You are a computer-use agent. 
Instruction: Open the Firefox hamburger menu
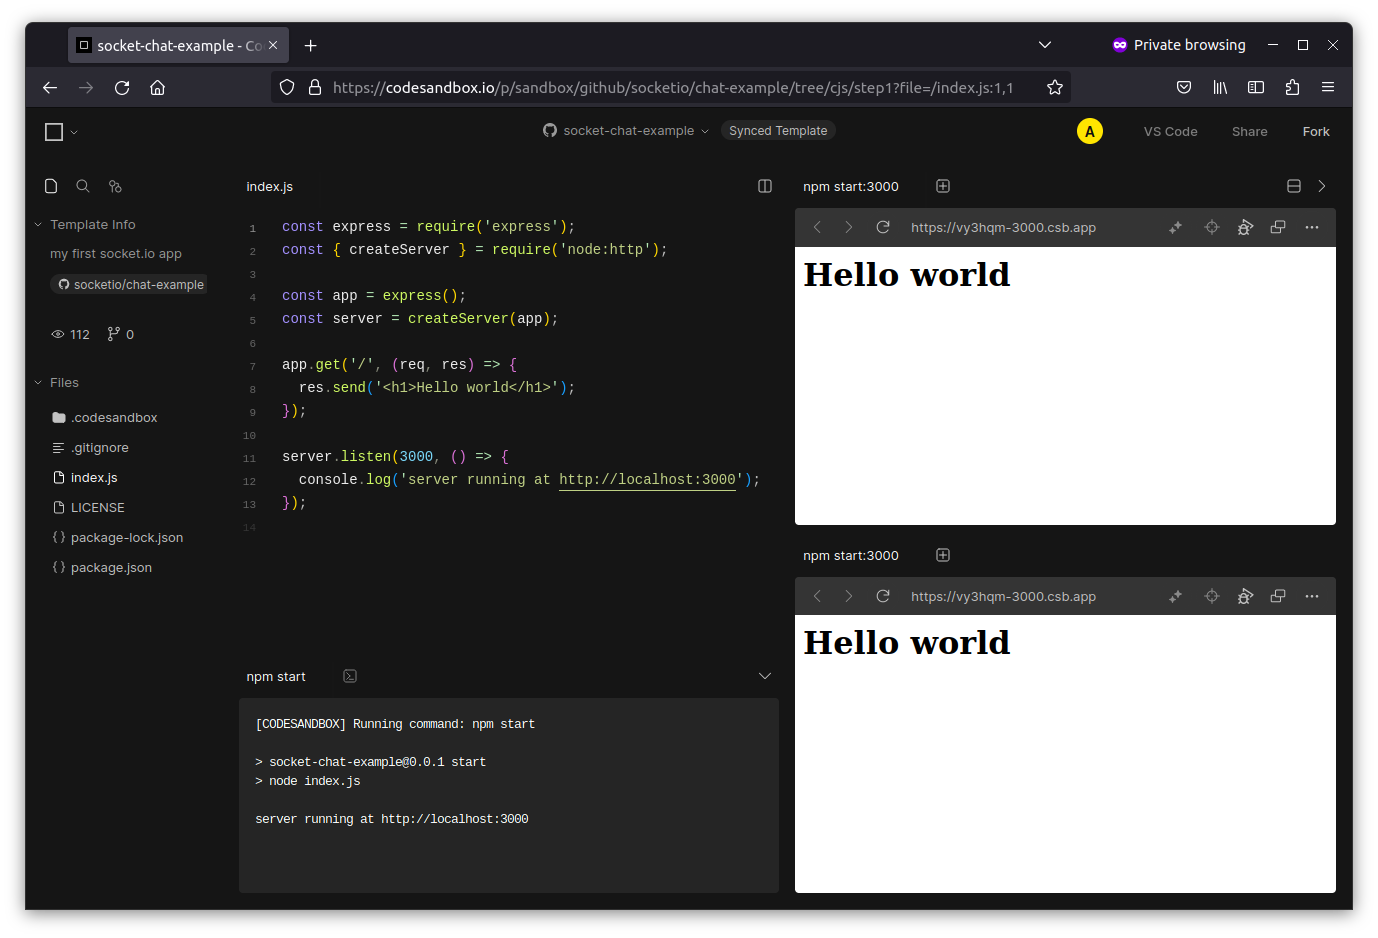(x=1329, y=87)
